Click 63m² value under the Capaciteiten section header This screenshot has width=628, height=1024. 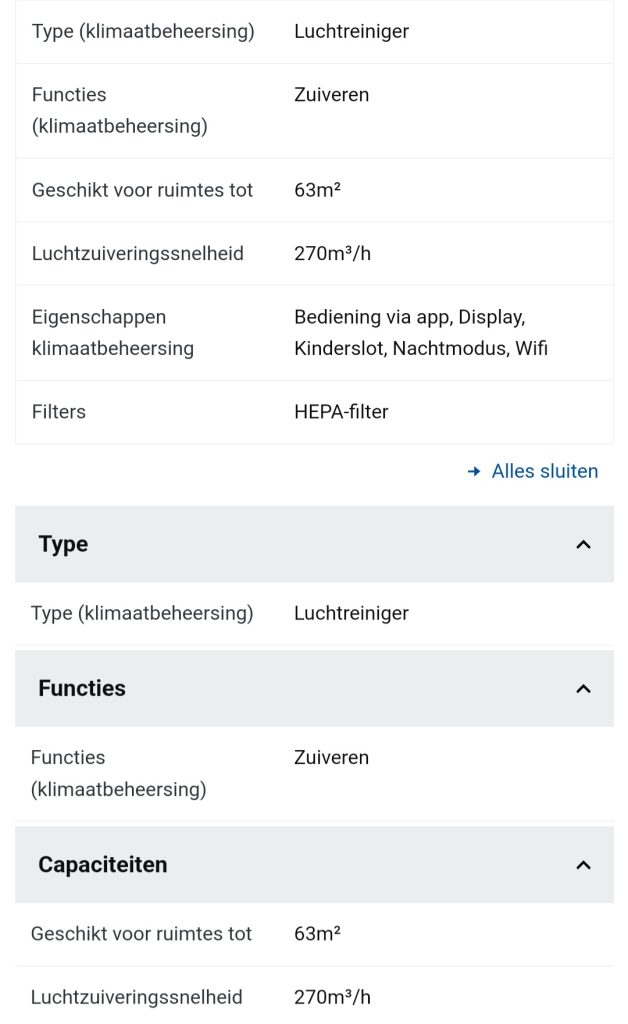click(317, 934)
